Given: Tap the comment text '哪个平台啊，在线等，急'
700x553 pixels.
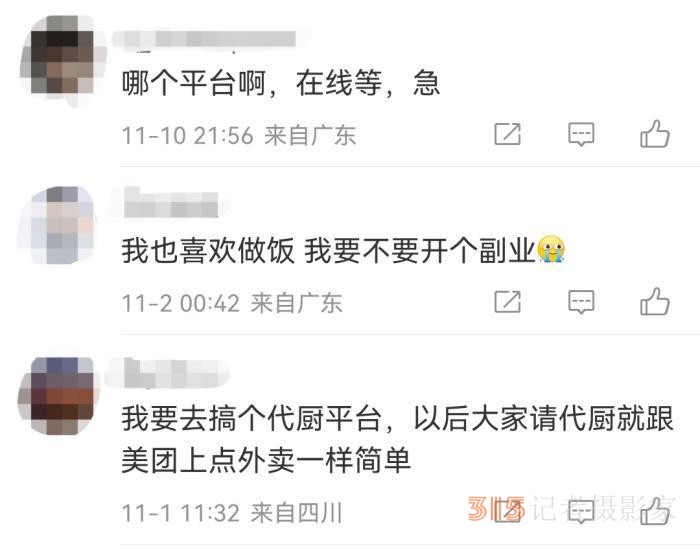Looking at the screenshot, I should (x=281, y=83).
